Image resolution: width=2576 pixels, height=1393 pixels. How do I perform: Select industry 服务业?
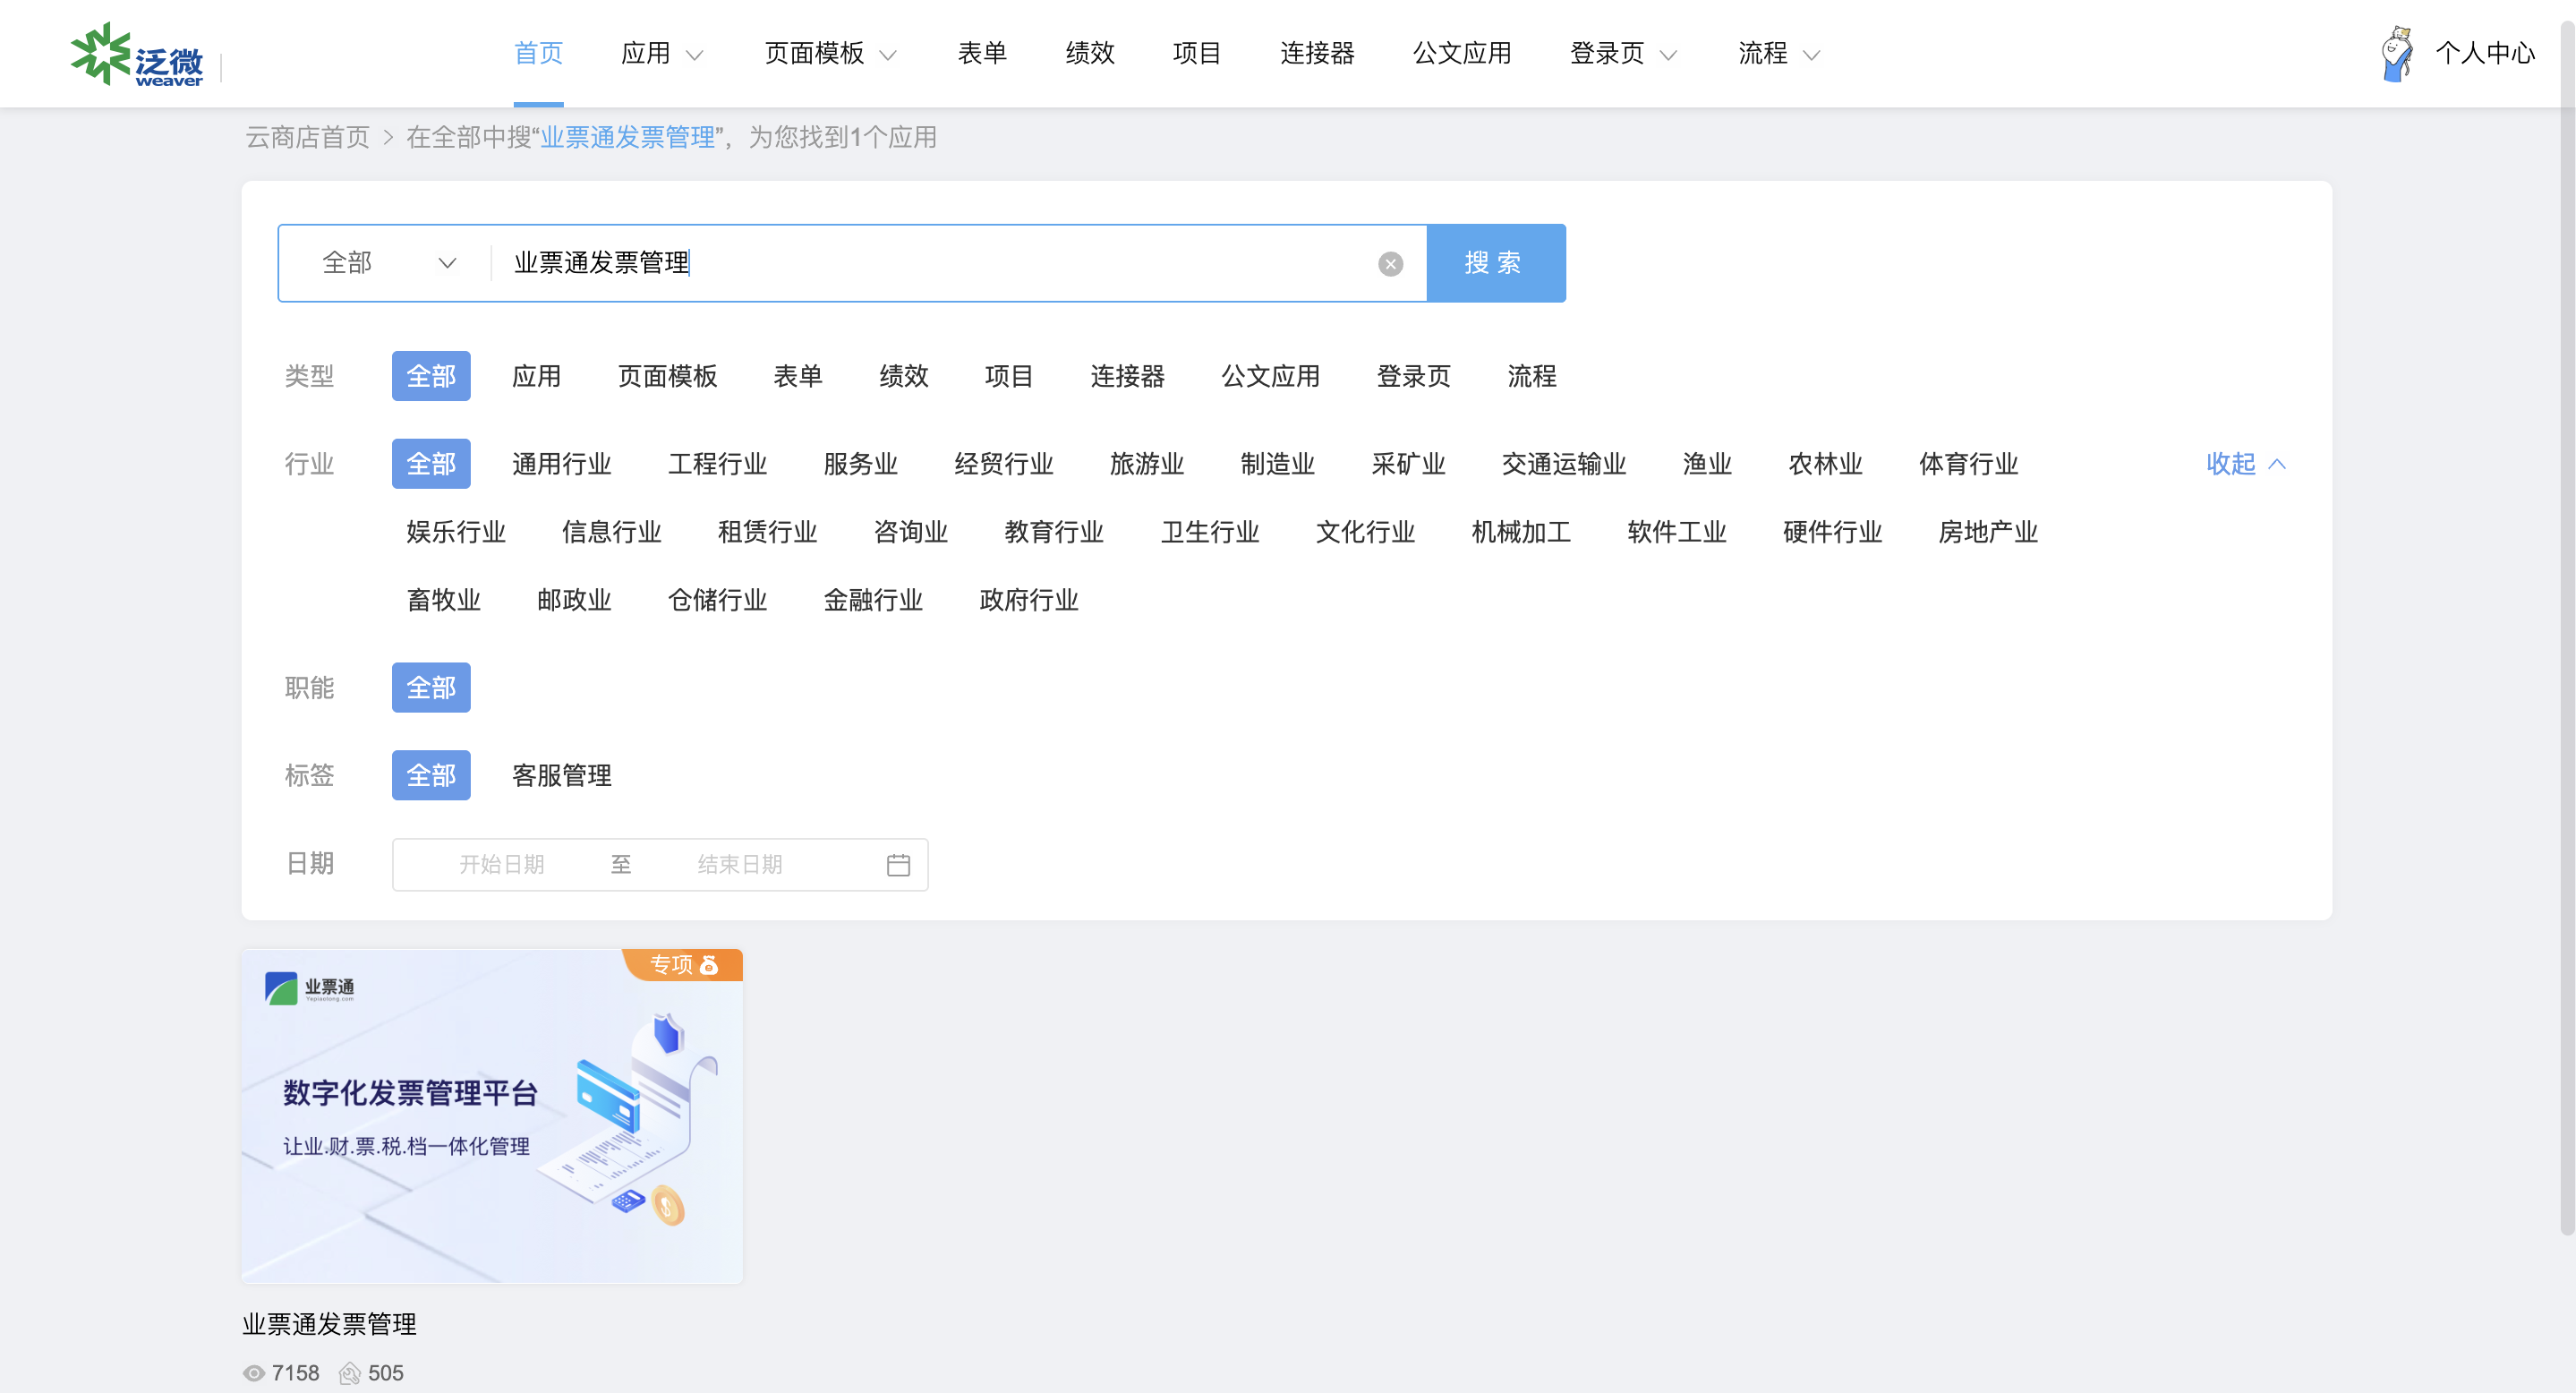861,464
